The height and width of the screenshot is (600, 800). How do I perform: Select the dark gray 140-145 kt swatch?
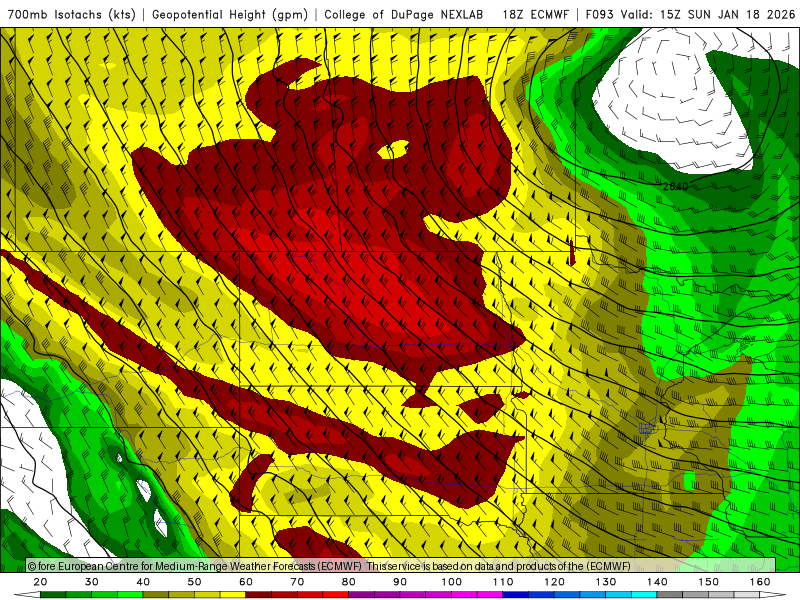coord(670,594)
